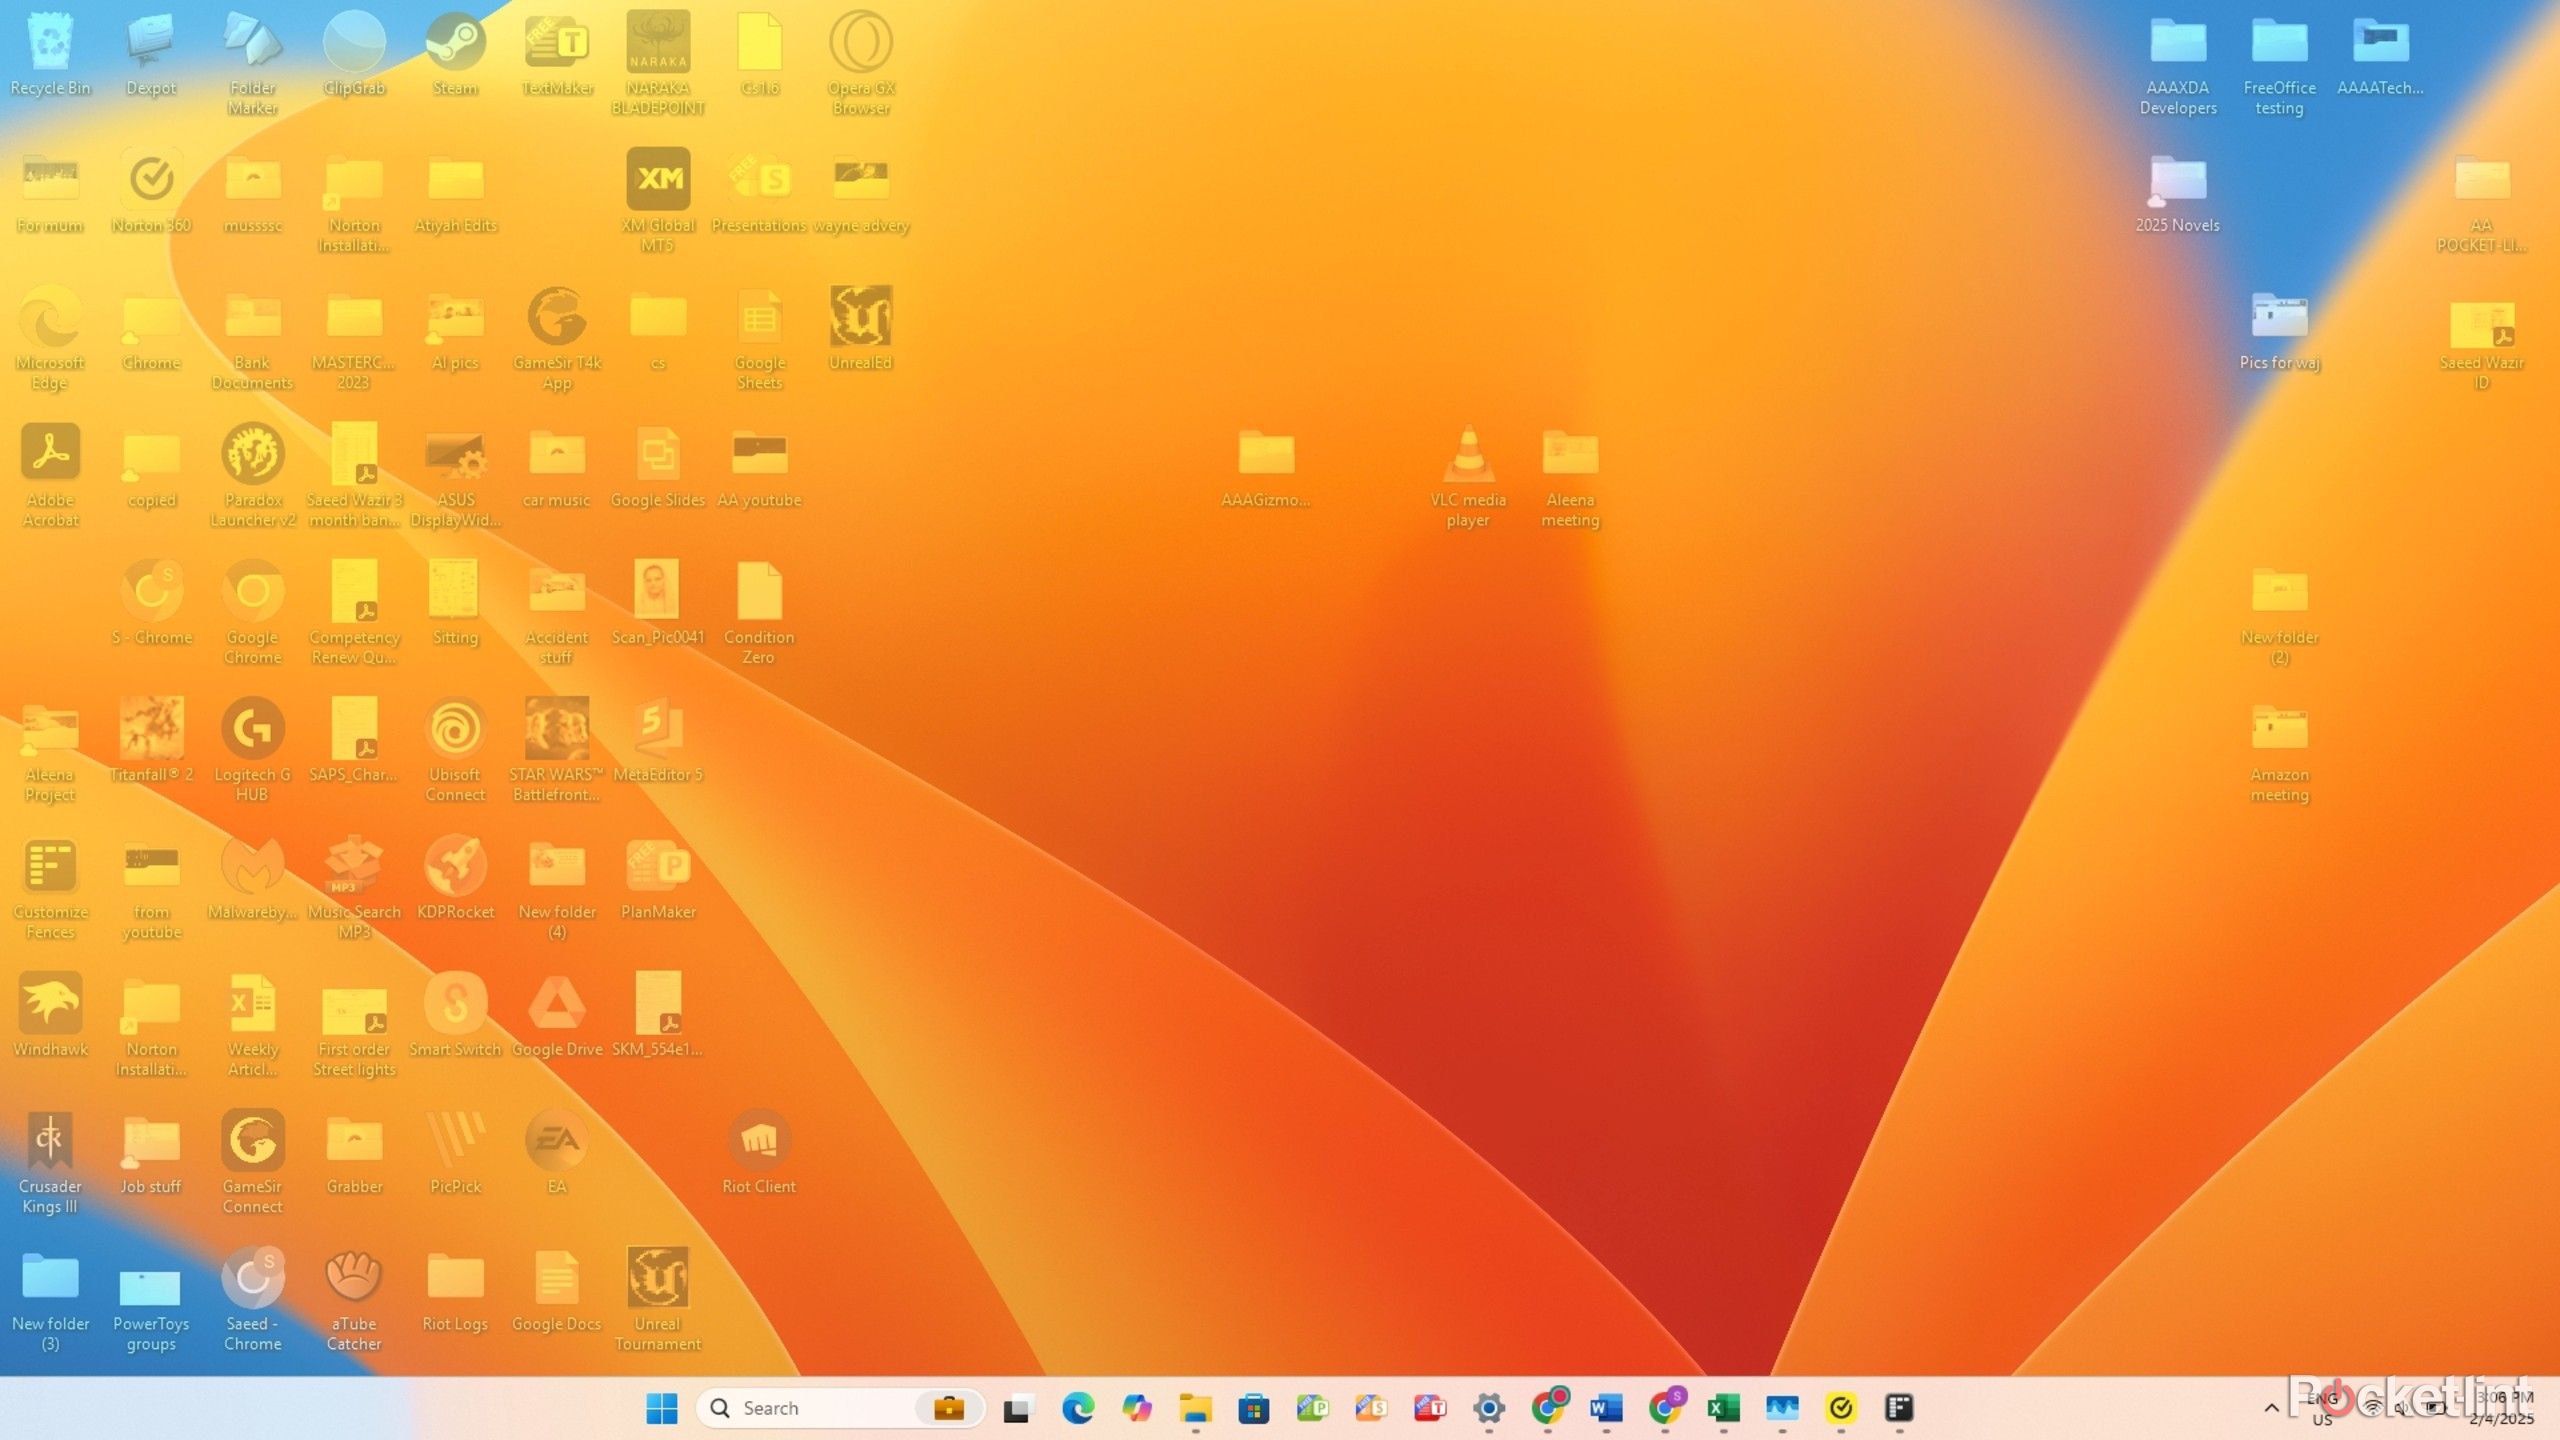
Task: Click the taskbar Search box
Action: (x=840, y=1408)
